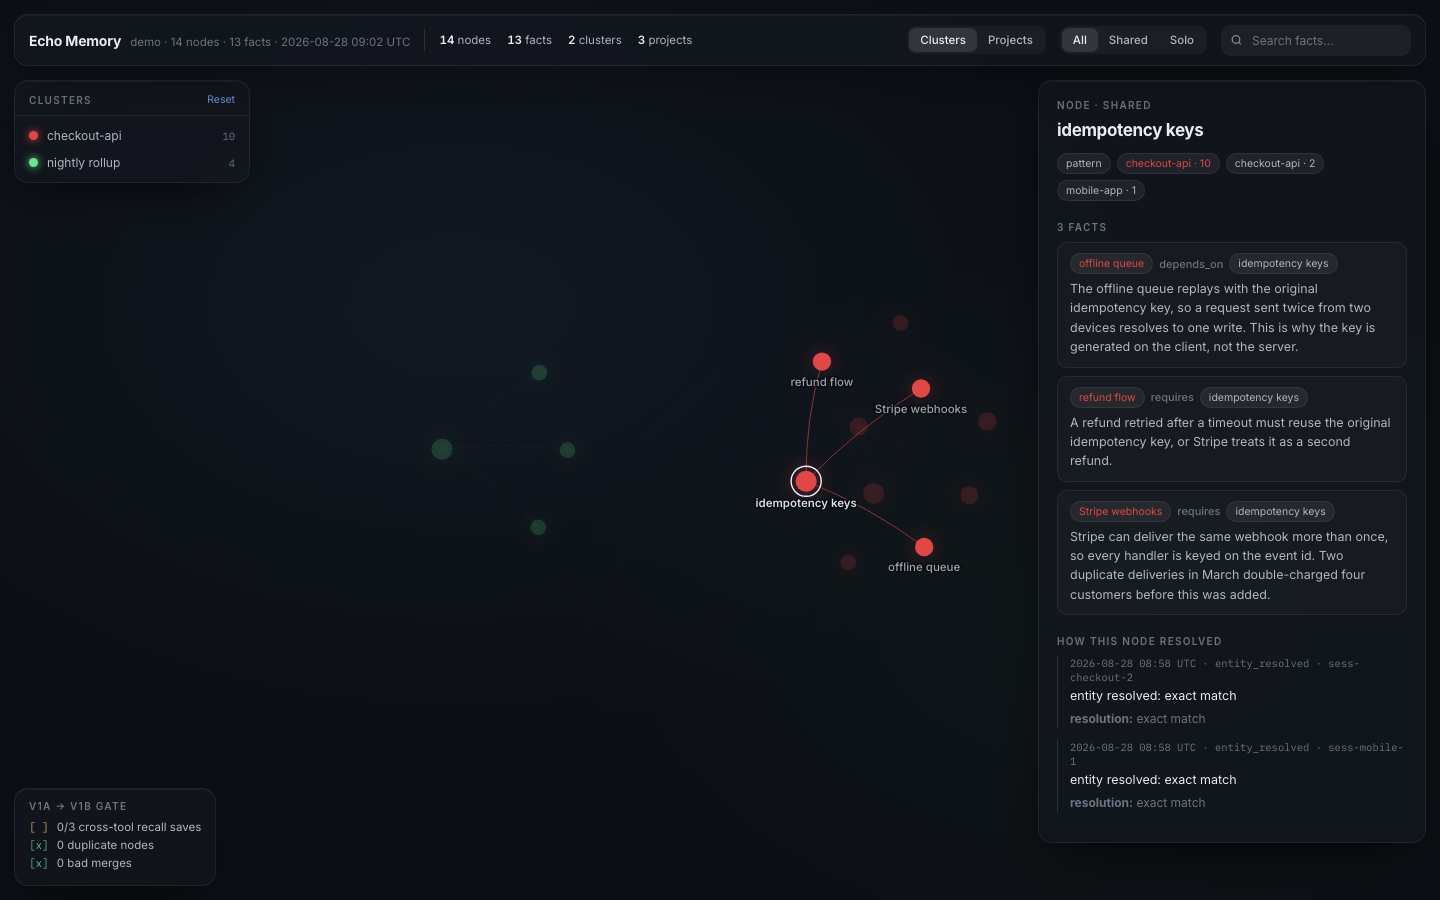1440x900 pixels.
Task: Click idempotency keys chip in refund flow fact
Action: 1254,397
